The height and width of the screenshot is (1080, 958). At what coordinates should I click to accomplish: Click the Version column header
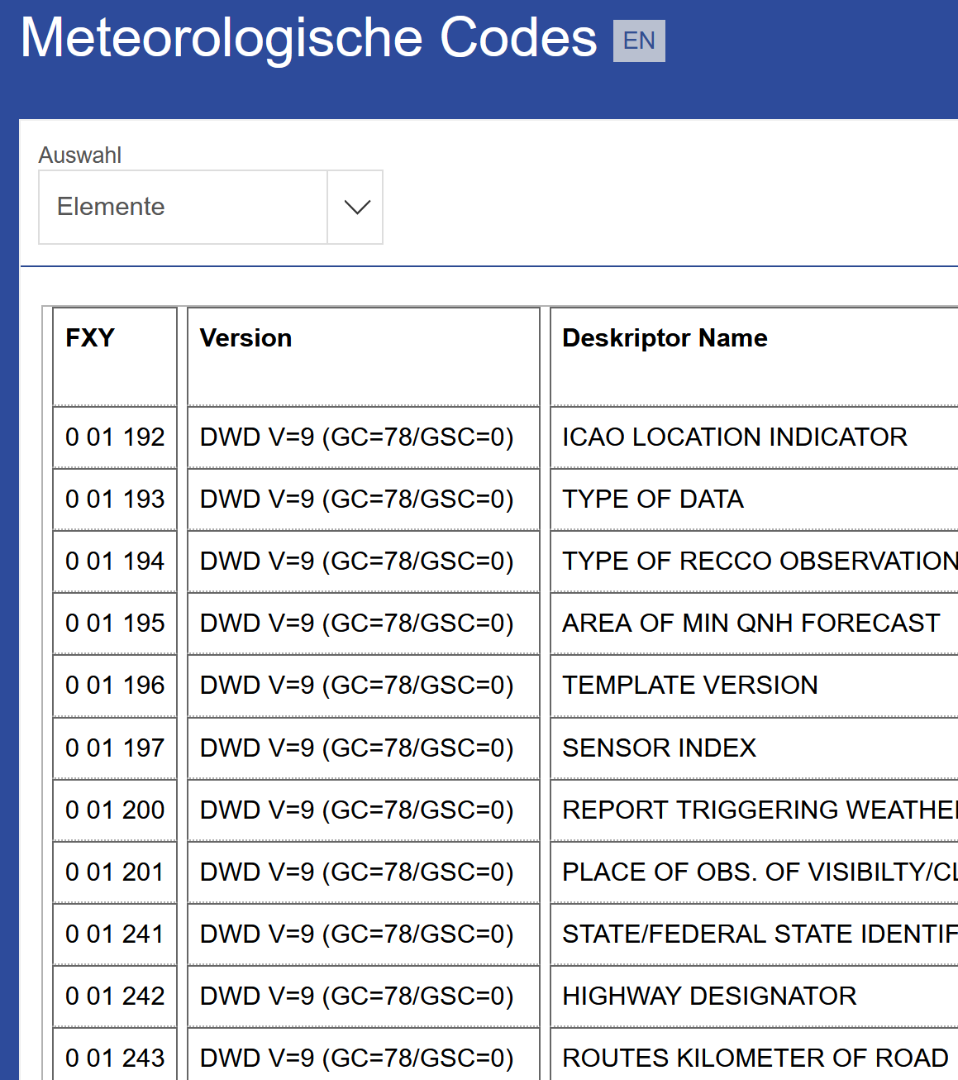[246, 338]
